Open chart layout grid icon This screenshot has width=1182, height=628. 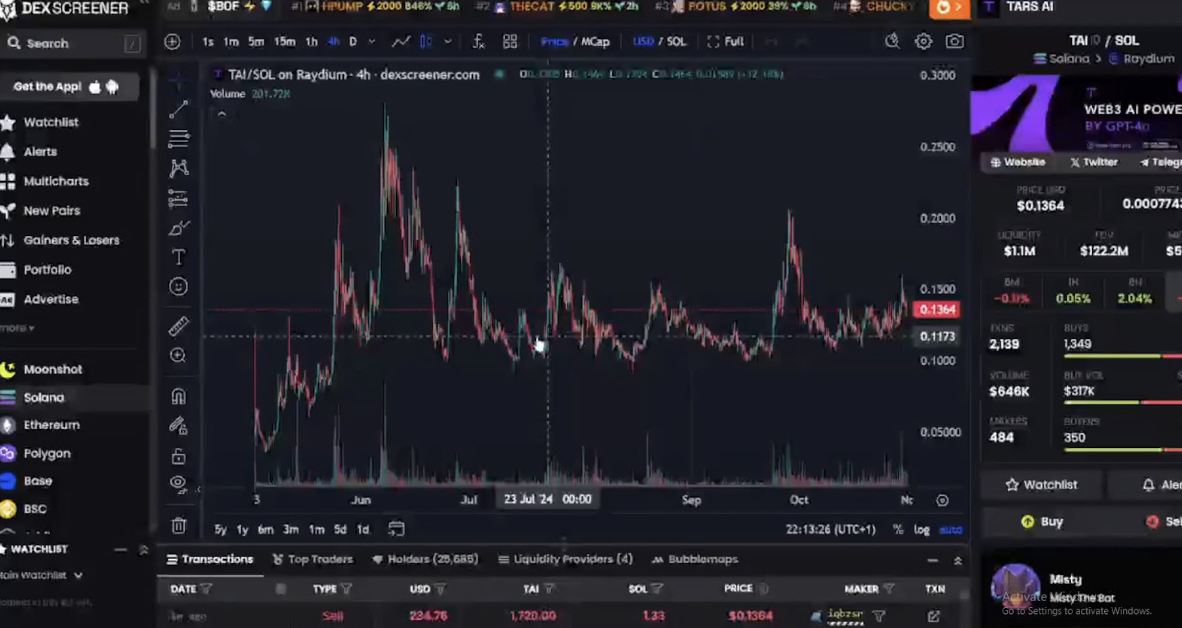[510, 41]
